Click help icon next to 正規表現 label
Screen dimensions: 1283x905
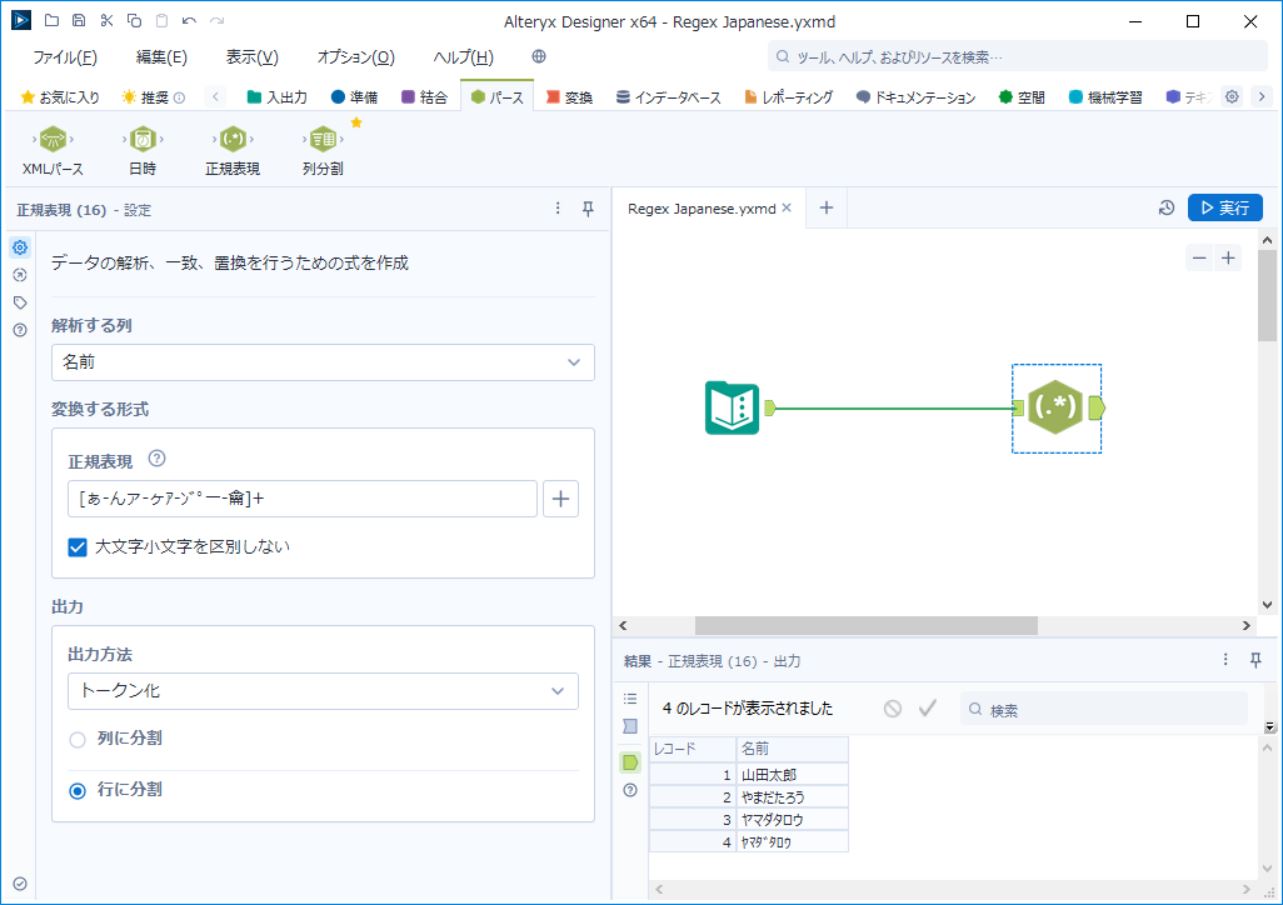tap(156, 460)
